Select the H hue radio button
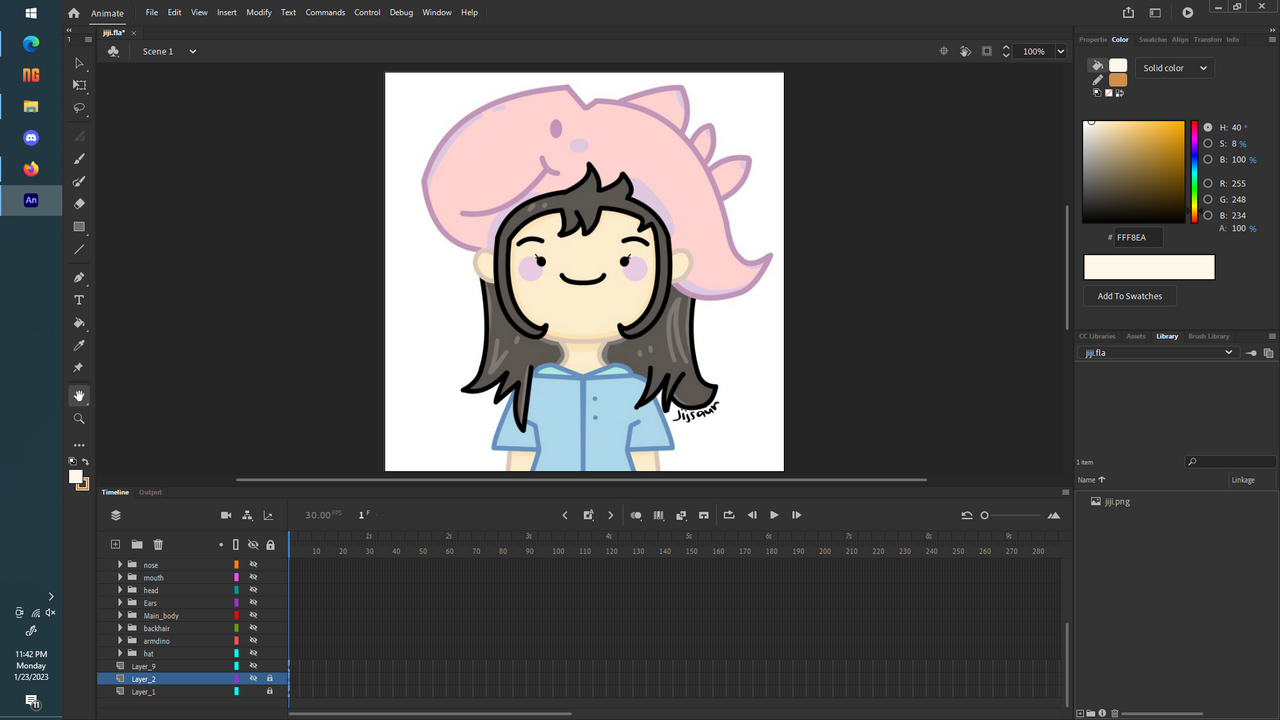 point(1208,128)
